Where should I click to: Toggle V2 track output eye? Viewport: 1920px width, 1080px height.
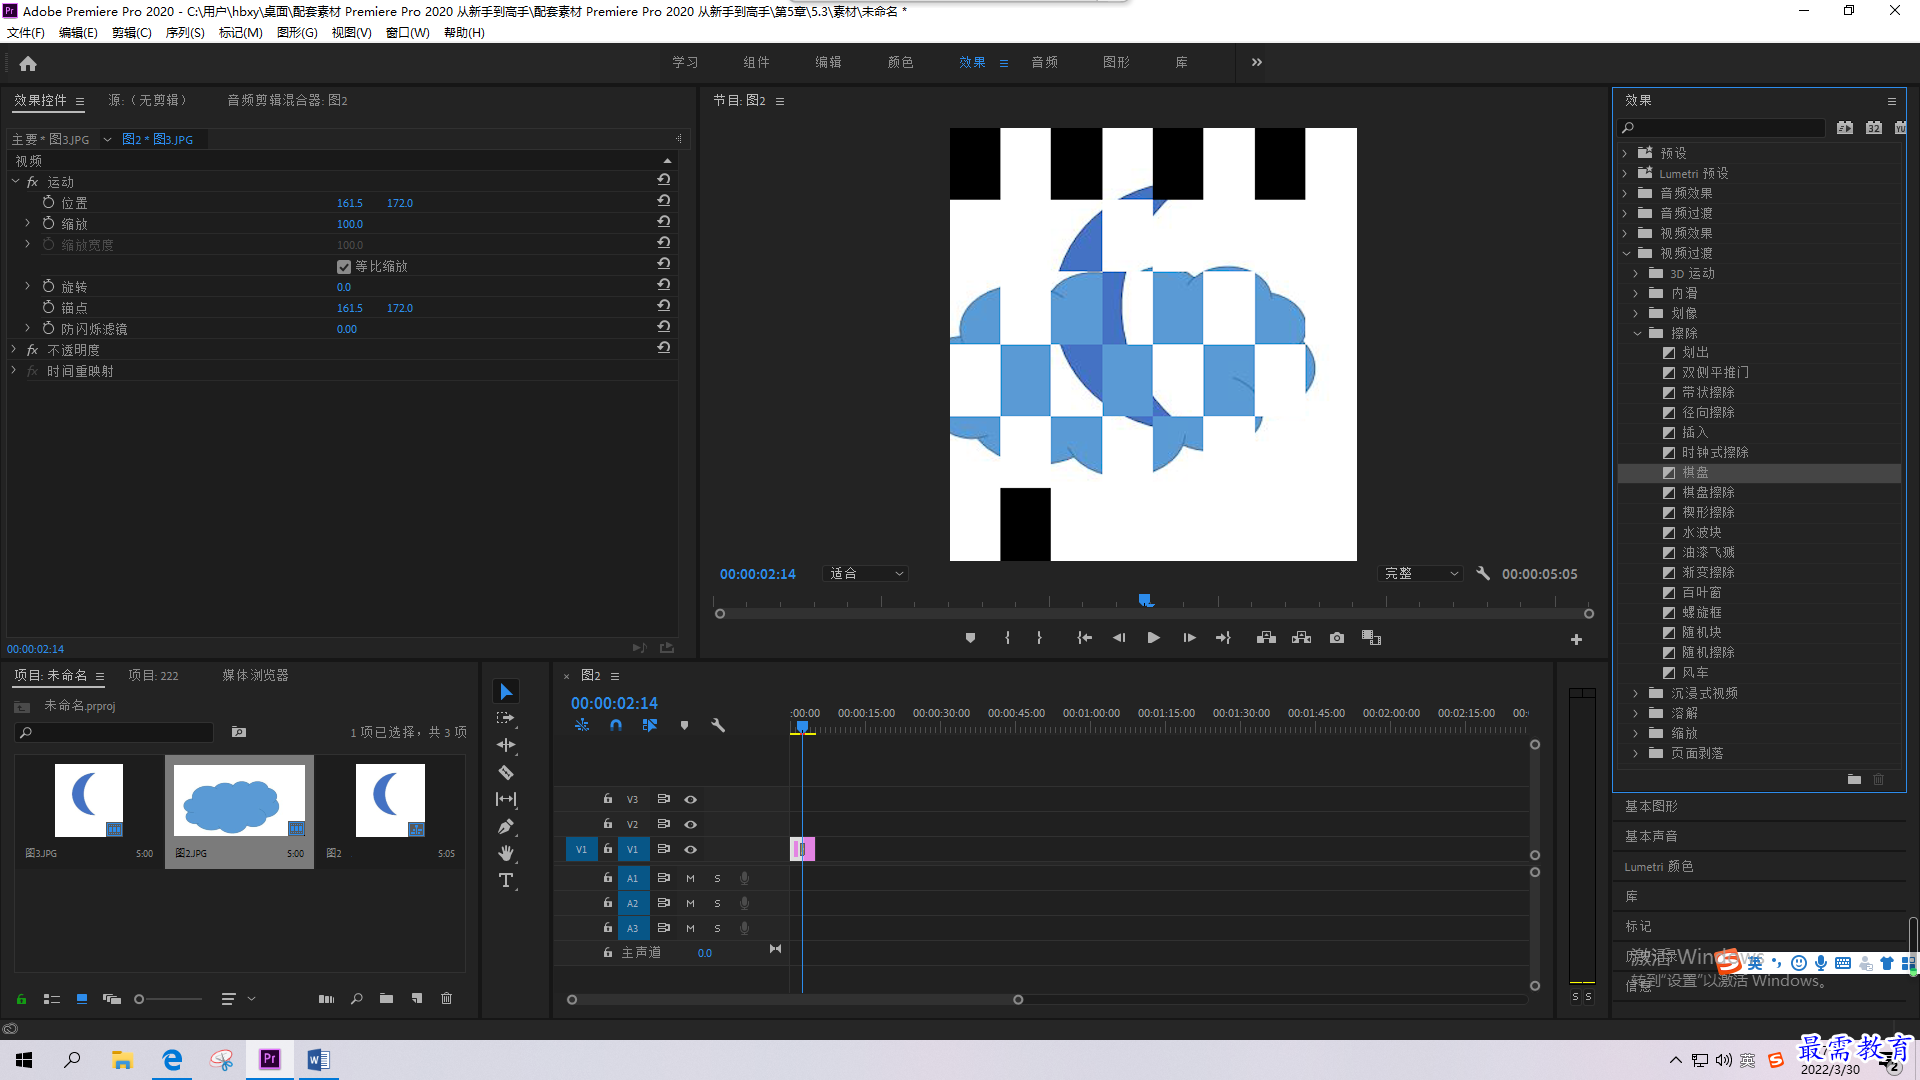(x=690, y=825)
